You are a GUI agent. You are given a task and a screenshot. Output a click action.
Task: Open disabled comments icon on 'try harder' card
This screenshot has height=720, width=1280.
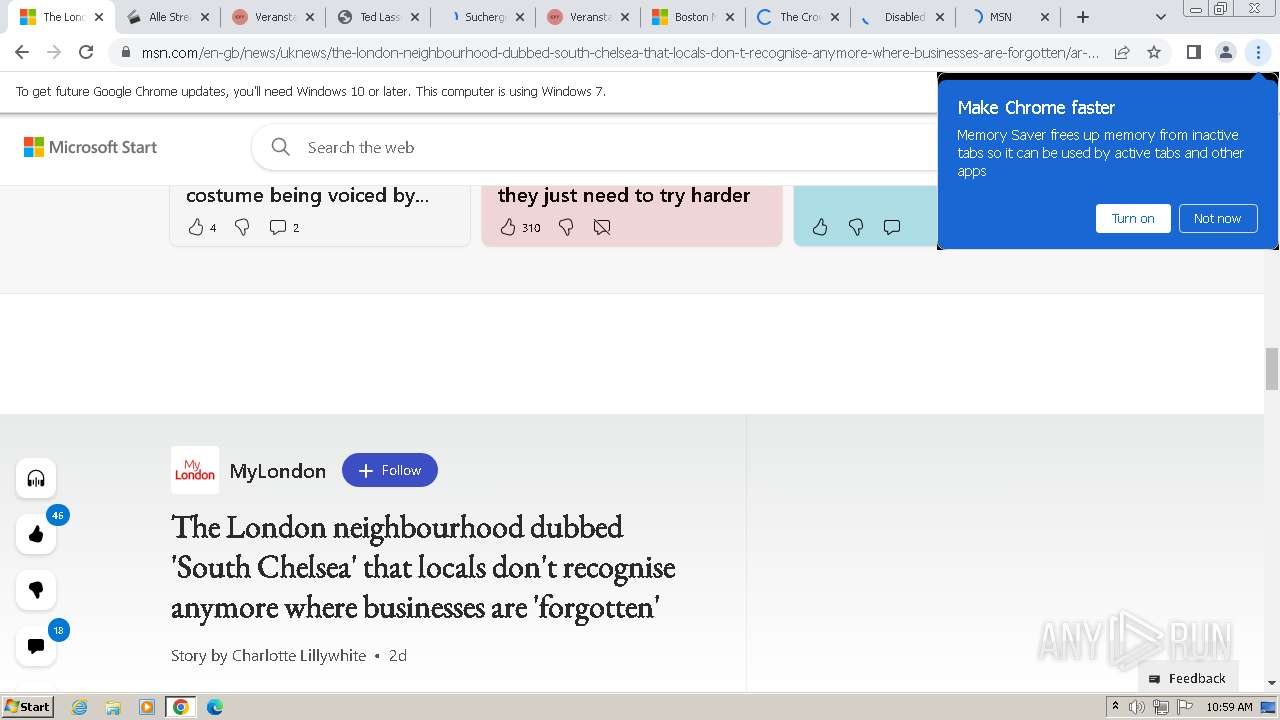coord(602,227)
